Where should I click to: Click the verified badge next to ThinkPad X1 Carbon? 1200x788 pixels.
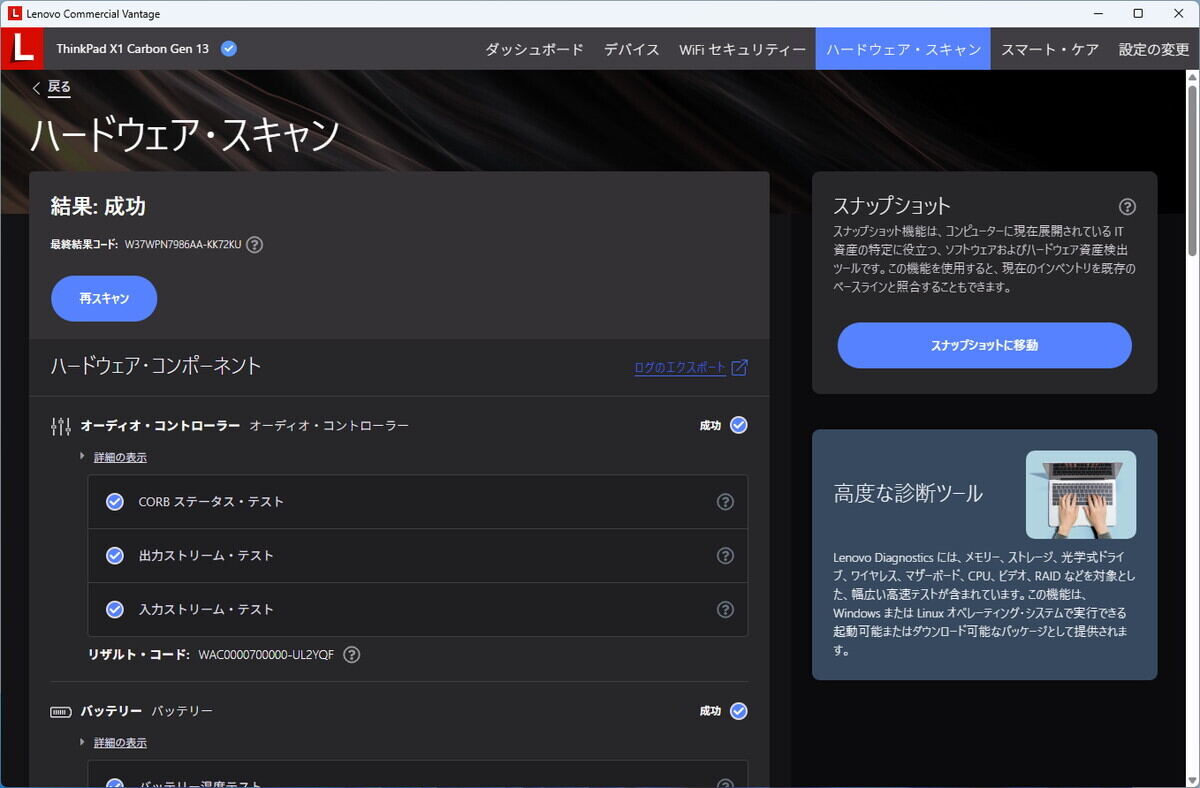[229, 48]
